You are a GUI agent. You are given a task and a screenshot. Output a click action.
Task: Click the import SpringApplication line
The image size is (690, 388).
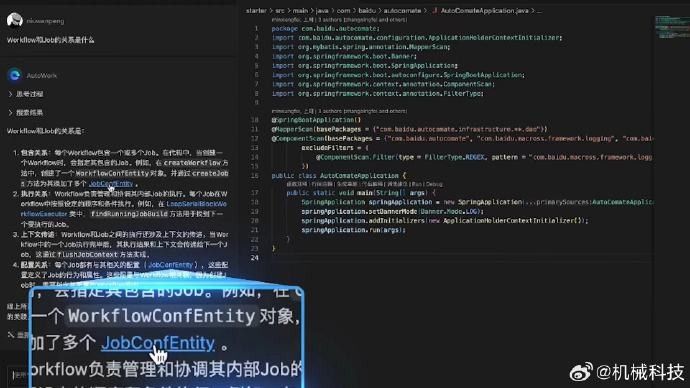pyautogui.click(x=365, y=66)
